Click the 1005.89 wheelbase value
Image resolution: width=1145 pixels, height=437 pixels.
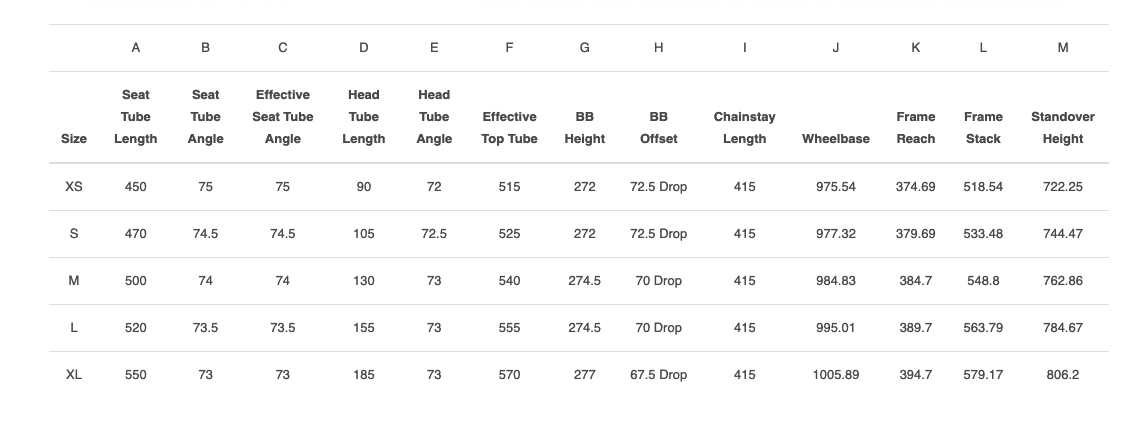coord(835,375)
